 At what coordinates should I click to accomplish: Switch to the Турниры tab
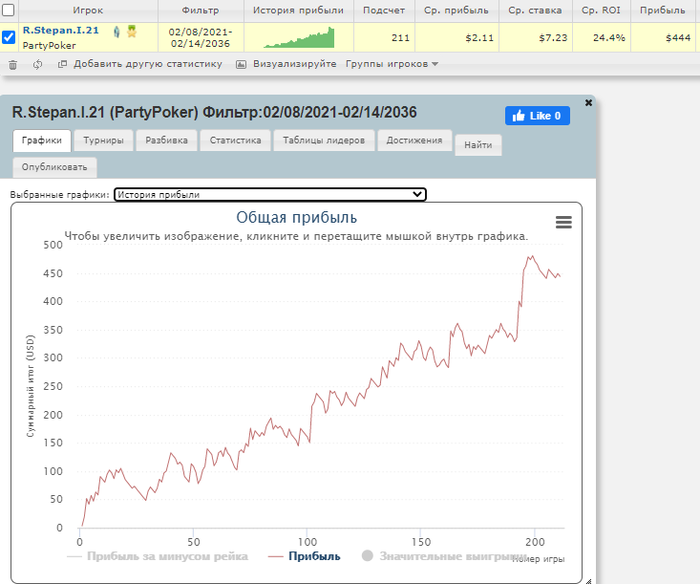click(103, 140)
